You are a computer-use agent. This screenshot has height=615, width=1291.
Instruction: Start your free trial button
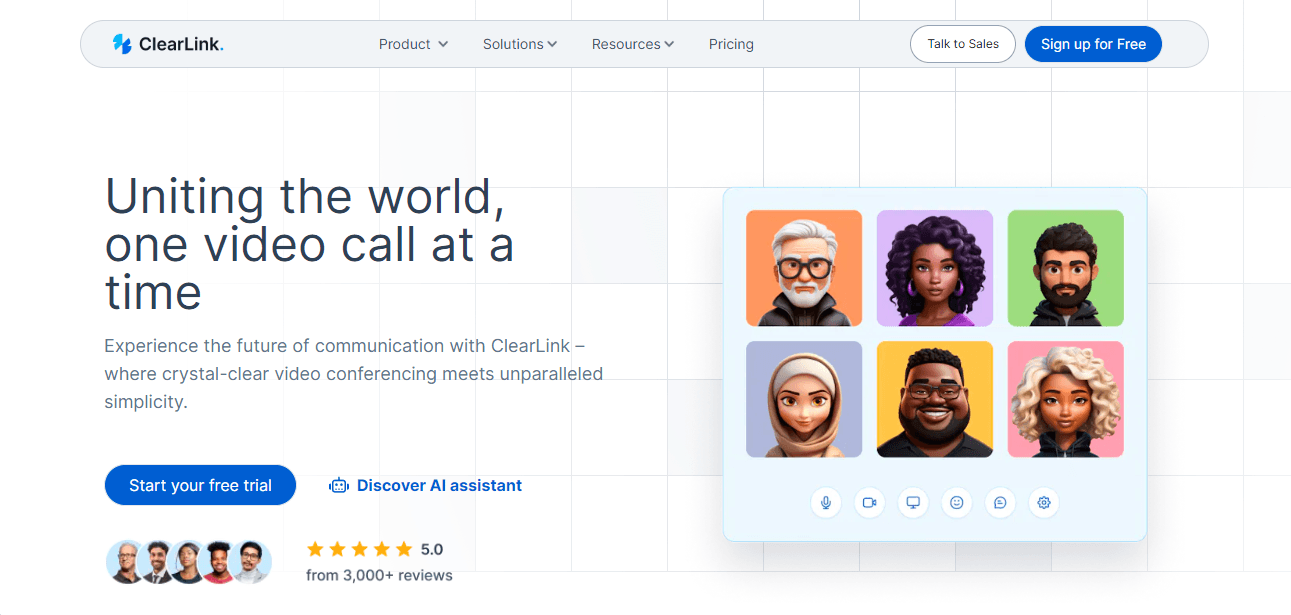click(200, 485)
